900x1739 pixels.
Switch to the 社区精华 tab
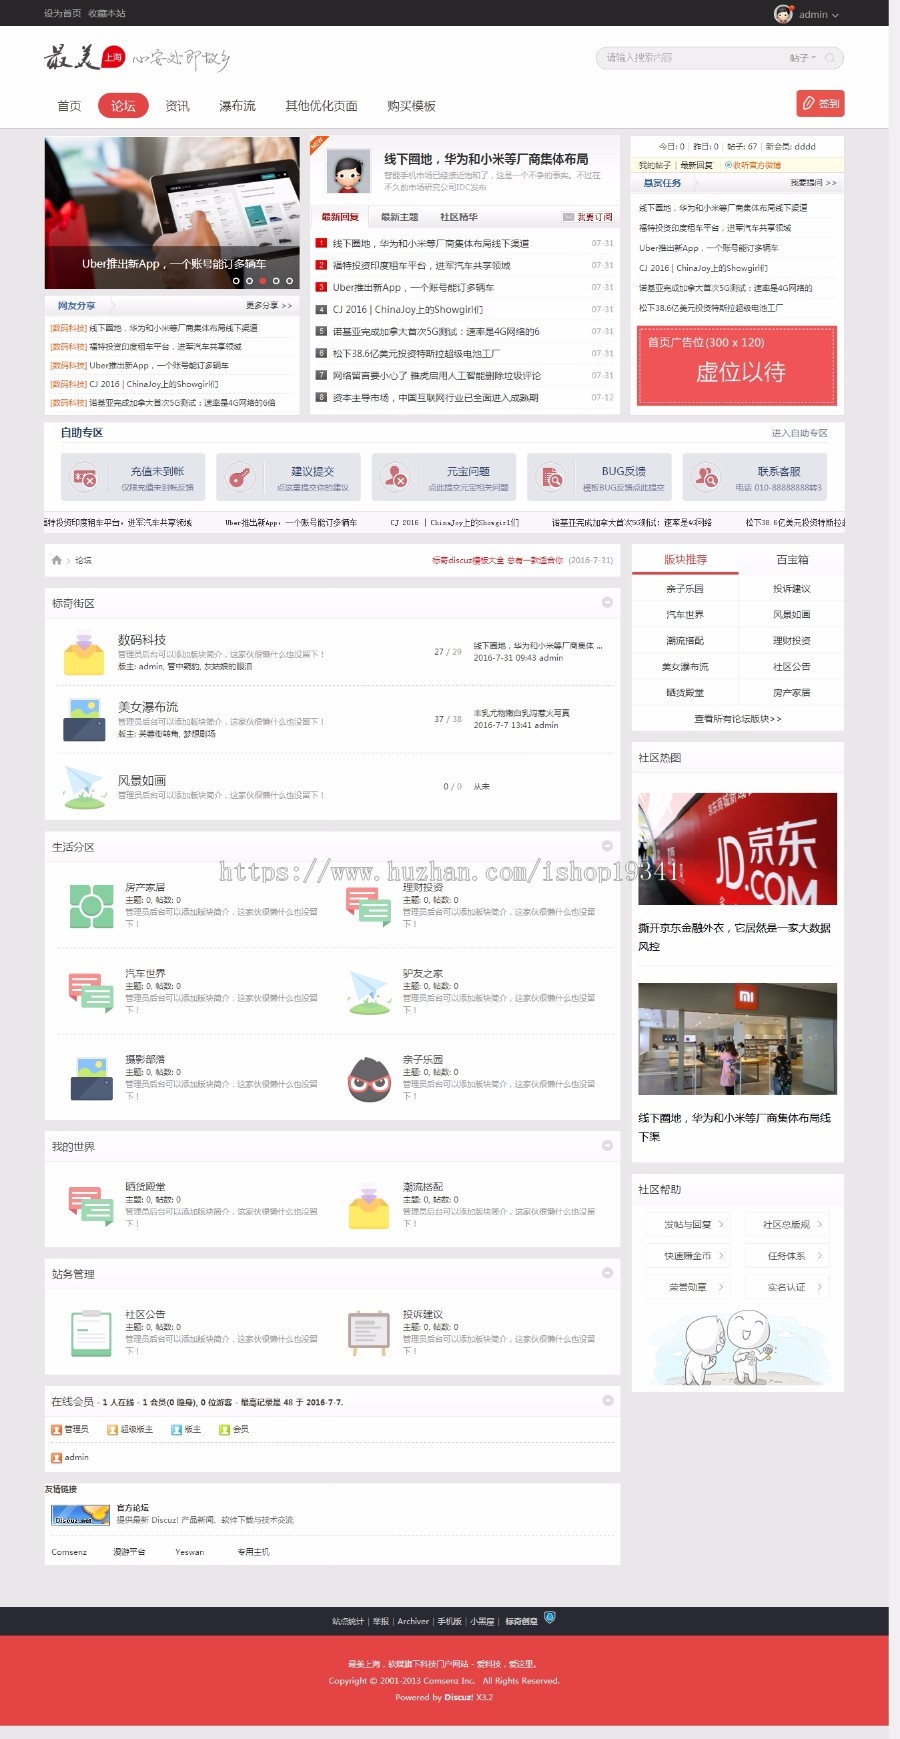click(459, 217)
